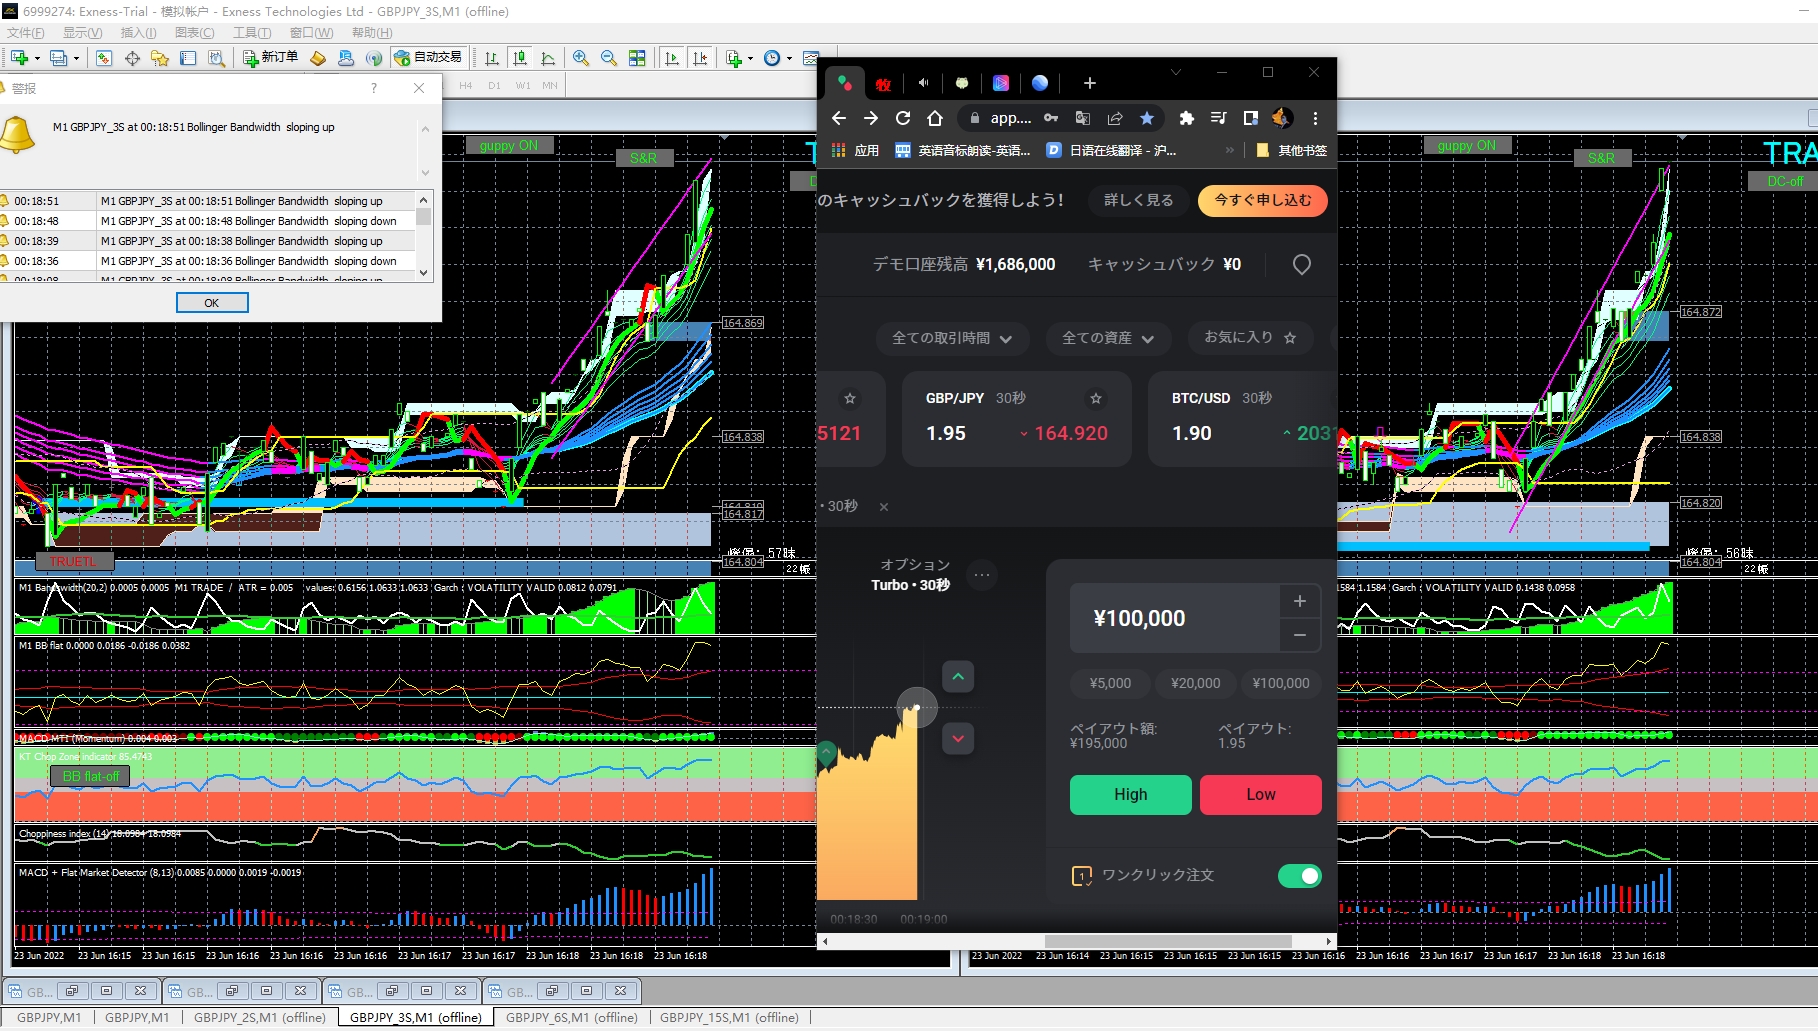Zoom in on the MT4 chart

(x=581, y=58)
